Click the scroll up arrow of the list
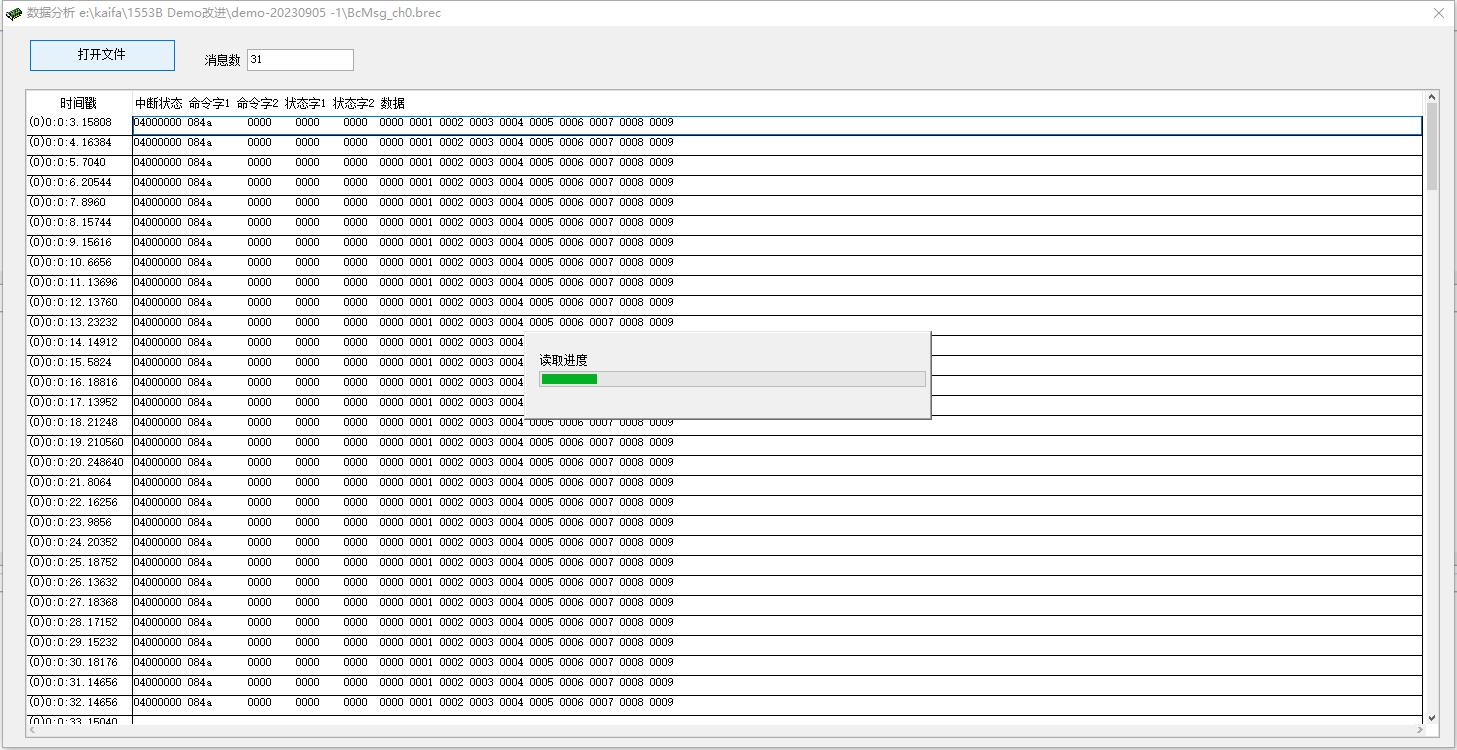This screenshot has height=750, width=1457. pyautogui.click(x=1431, y=98)
